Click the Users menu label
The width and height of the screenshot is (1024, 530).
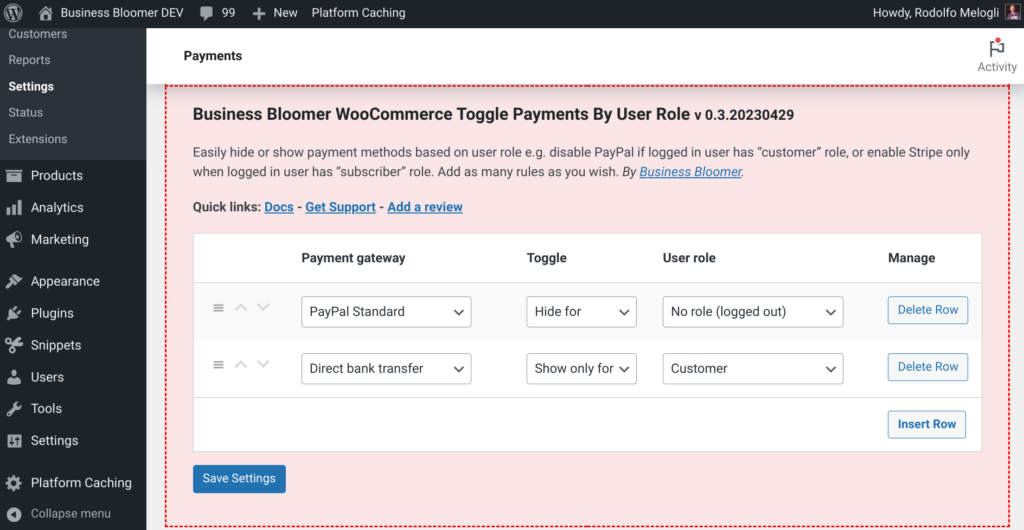coord(47,377)
